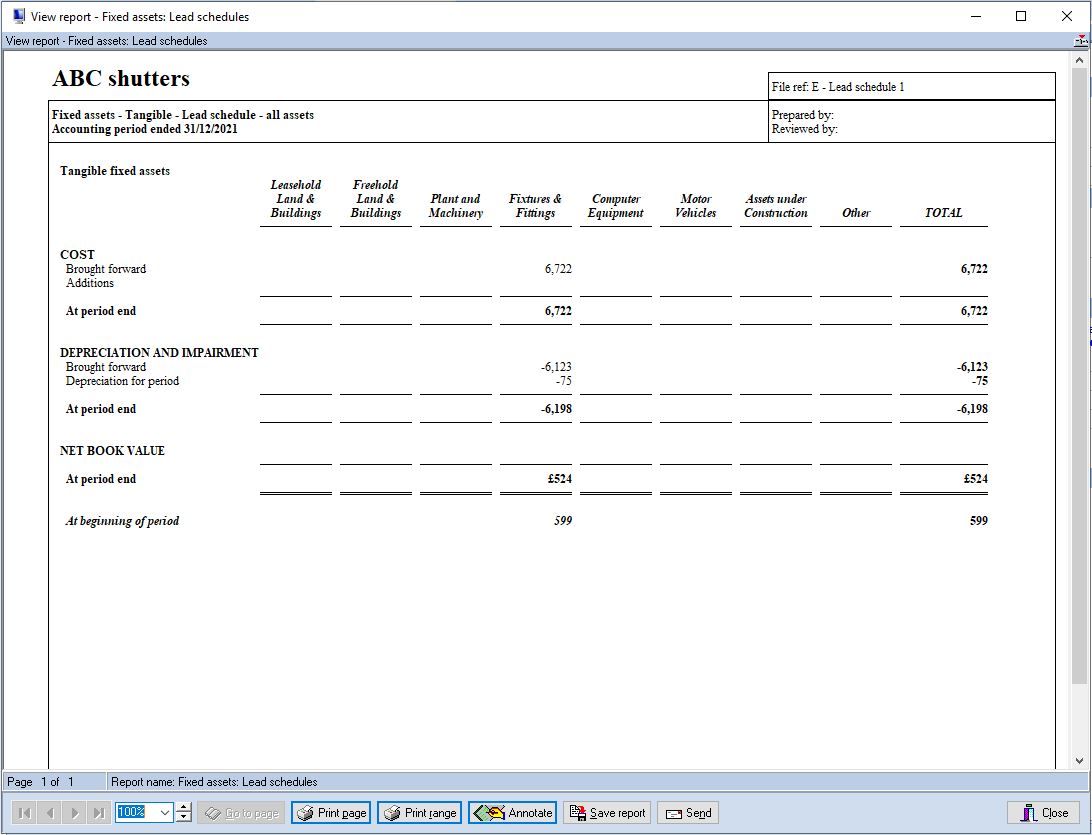
Task: Select the "Leasehold Land & Buildings" column heading
Action: pyautogui.click(x=296, y=199)
